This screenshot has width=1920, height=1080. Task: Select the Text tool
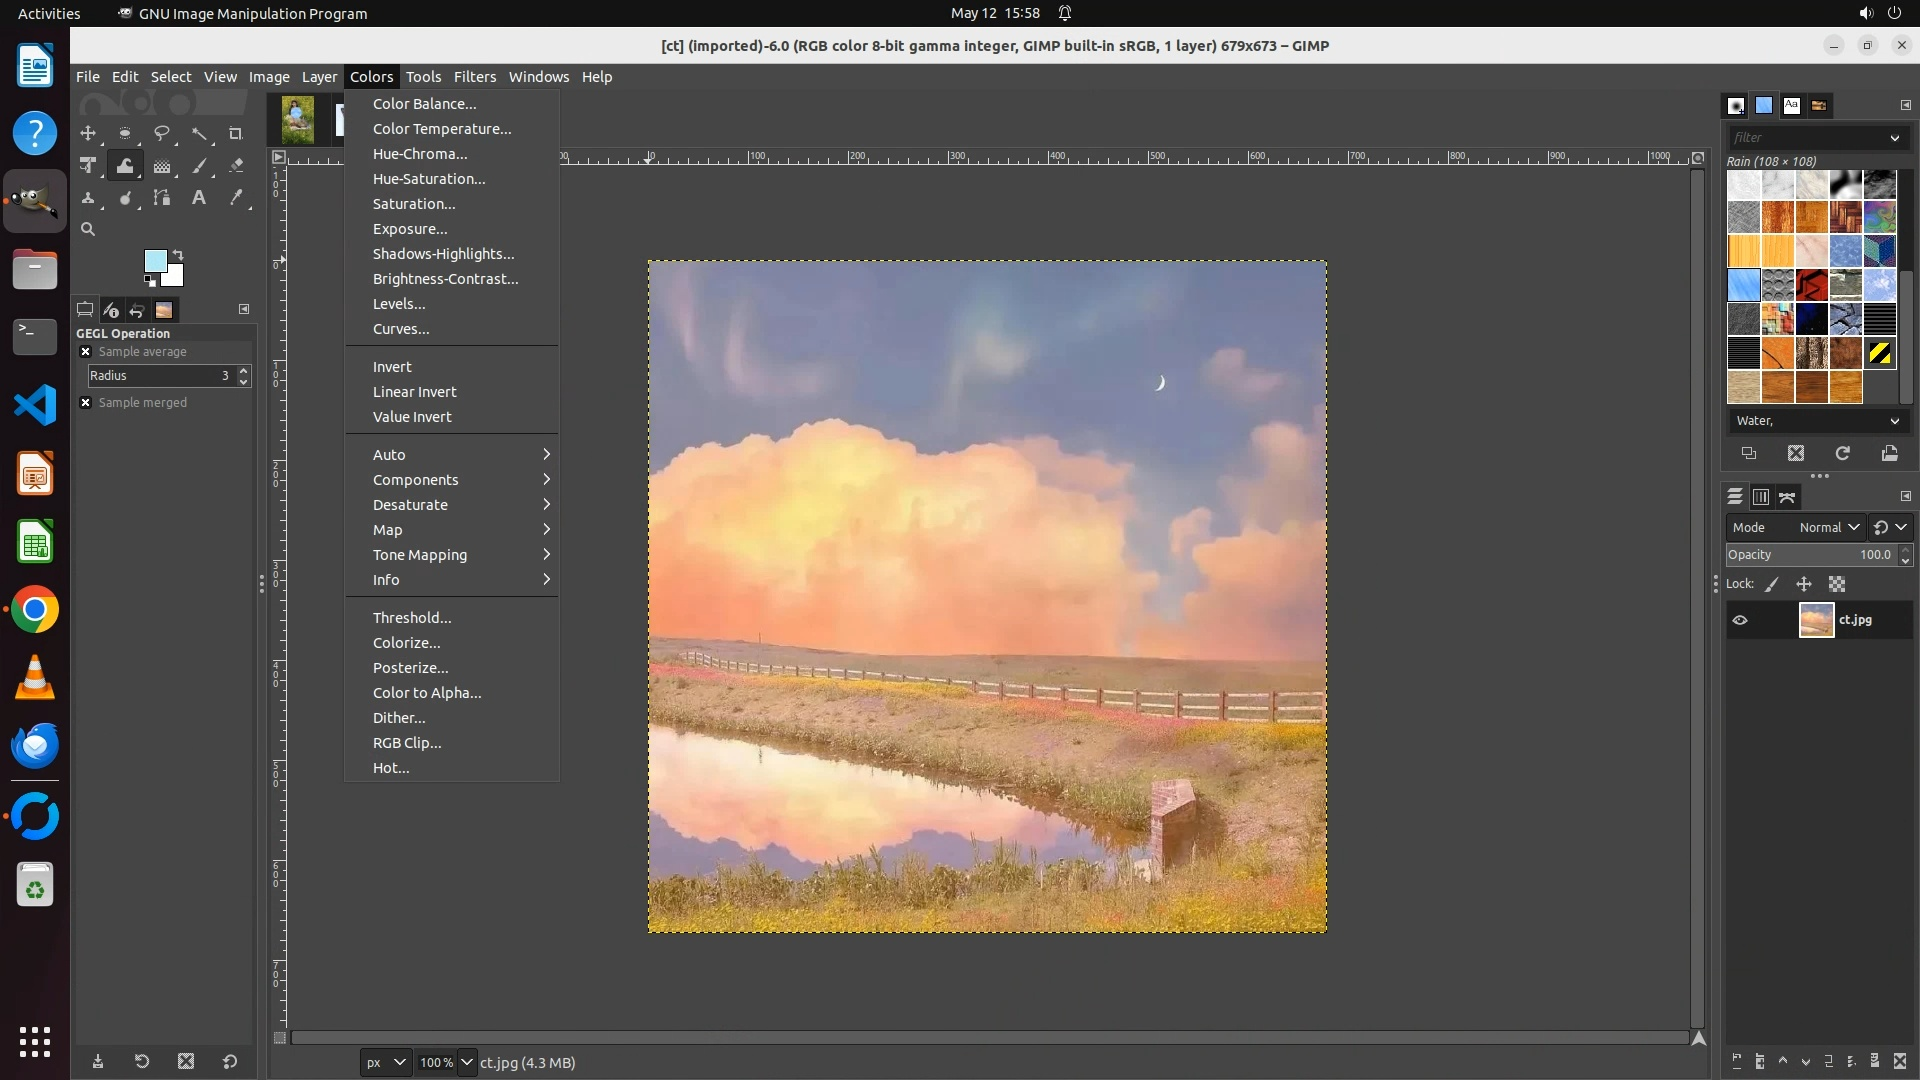point(199,198)
